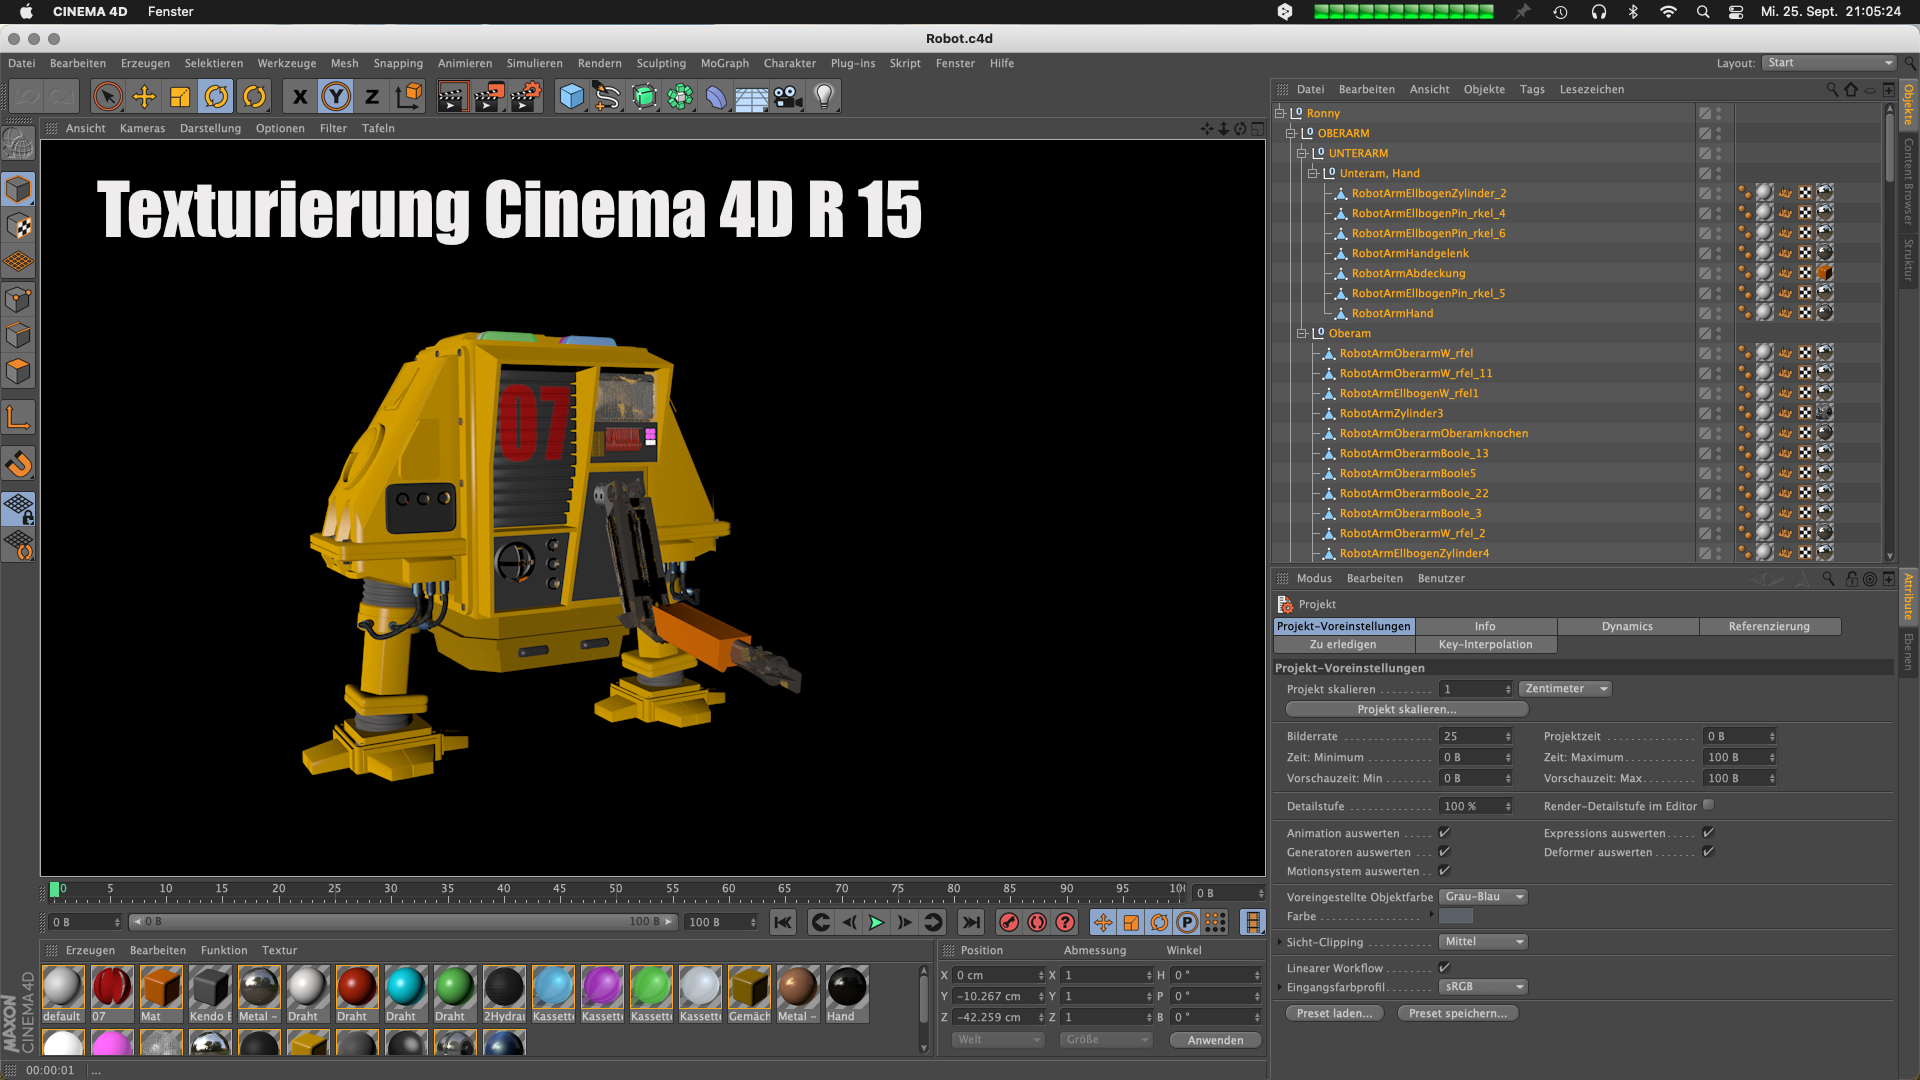Click the Farbe color swatch
This screenshot has height=1080, width=1920.
tap(1456, 916)
